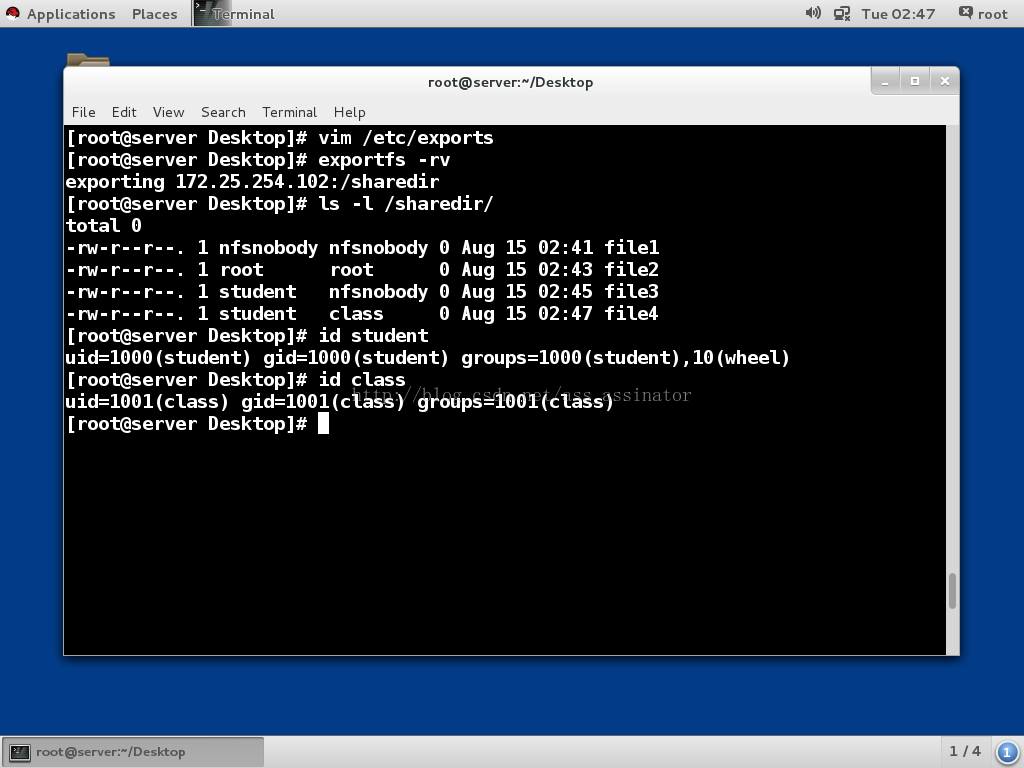1024x768 pixels.
Task: Open the File menu
Action: pos(84,112)
